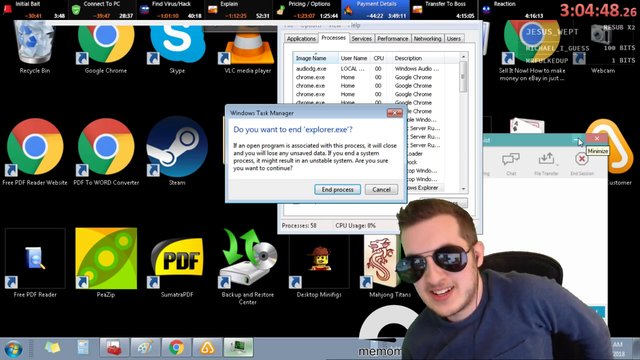
Task: Open VLC media player shortcut
Action: pos(248,47)
